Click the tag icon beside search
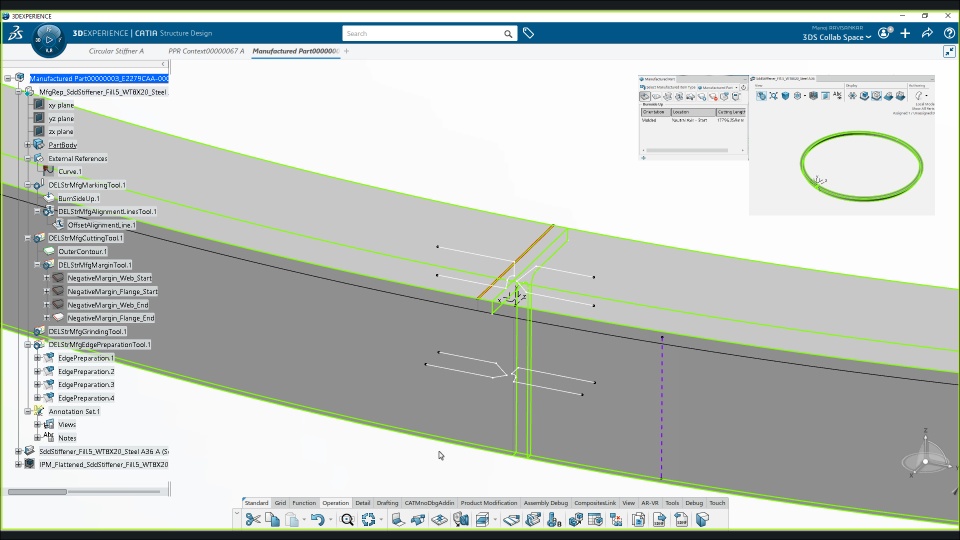 tap(528, 34)
